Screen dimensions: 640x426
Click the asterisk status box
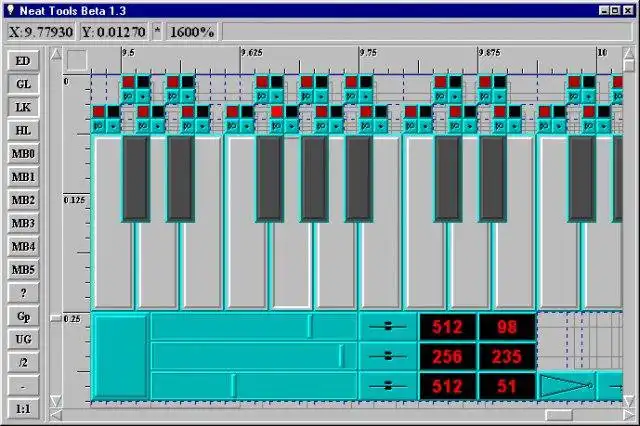tap(157, 32)
